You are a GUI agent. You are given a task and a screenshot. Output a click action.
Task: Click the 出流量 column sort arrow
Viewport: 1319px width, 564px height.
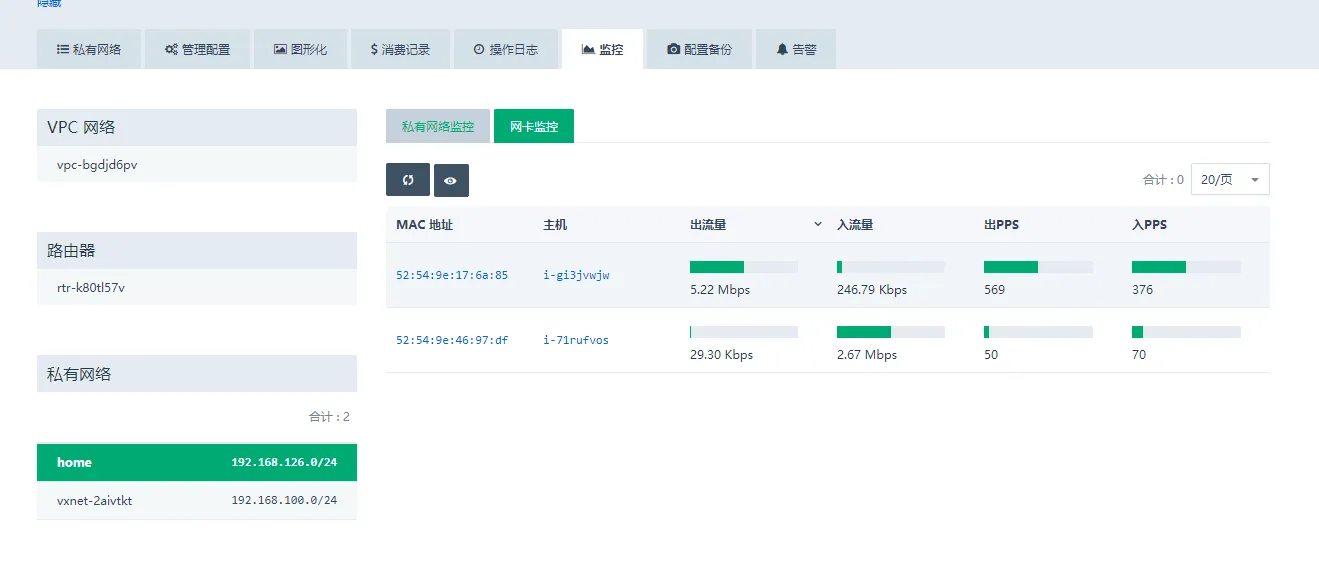click(x=818, y=225)
